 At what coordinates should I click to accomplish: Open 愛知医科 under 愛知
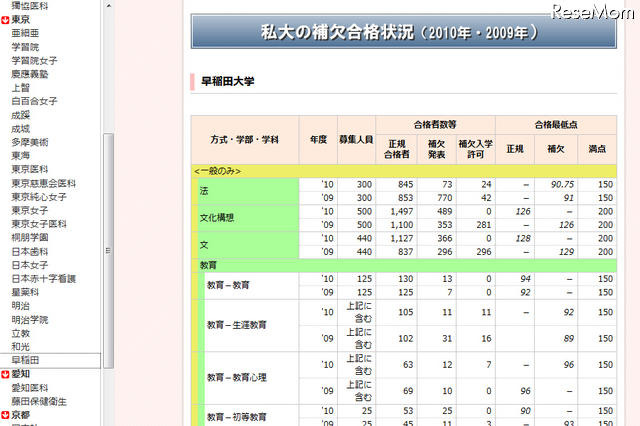pyautogui.click(x=30, y=388)
